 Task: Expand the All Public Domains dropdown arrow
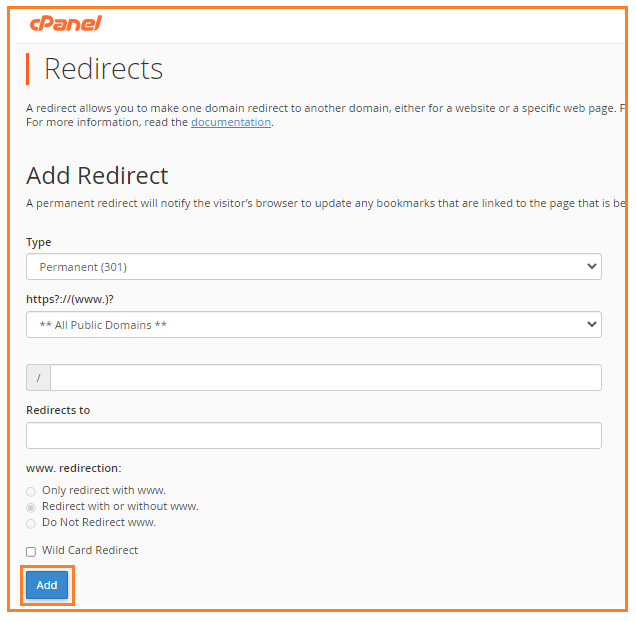coord(591,324)
